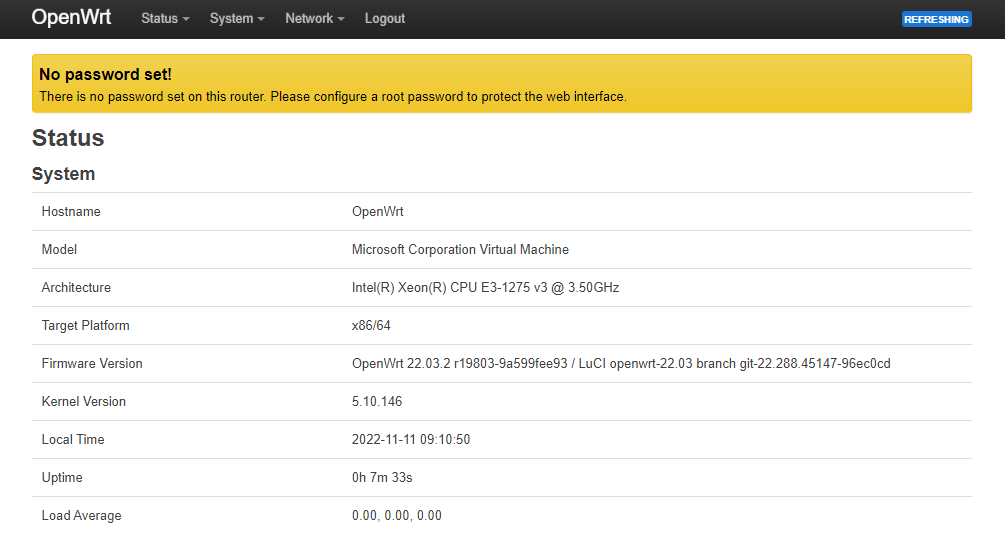
Task: Expand the Network dropdown menu
Action: 314,19
